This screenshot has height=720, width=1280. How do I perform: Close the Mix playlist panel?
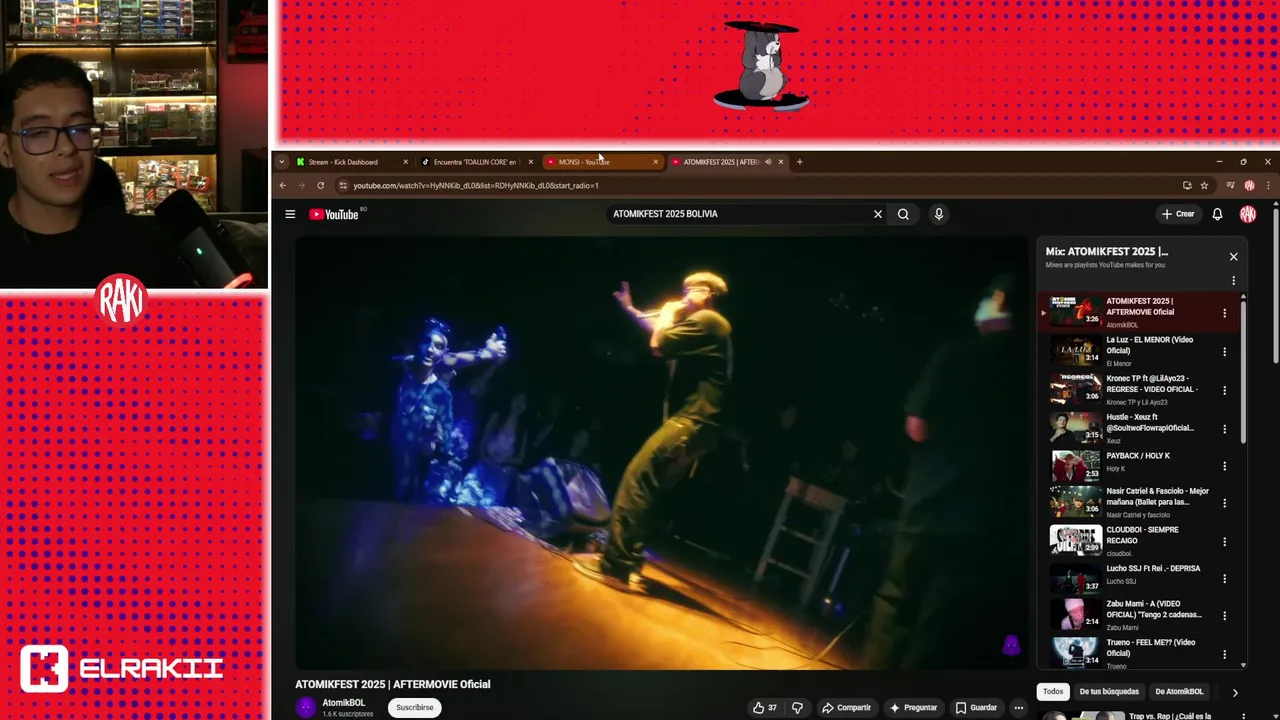point(1233,257)
